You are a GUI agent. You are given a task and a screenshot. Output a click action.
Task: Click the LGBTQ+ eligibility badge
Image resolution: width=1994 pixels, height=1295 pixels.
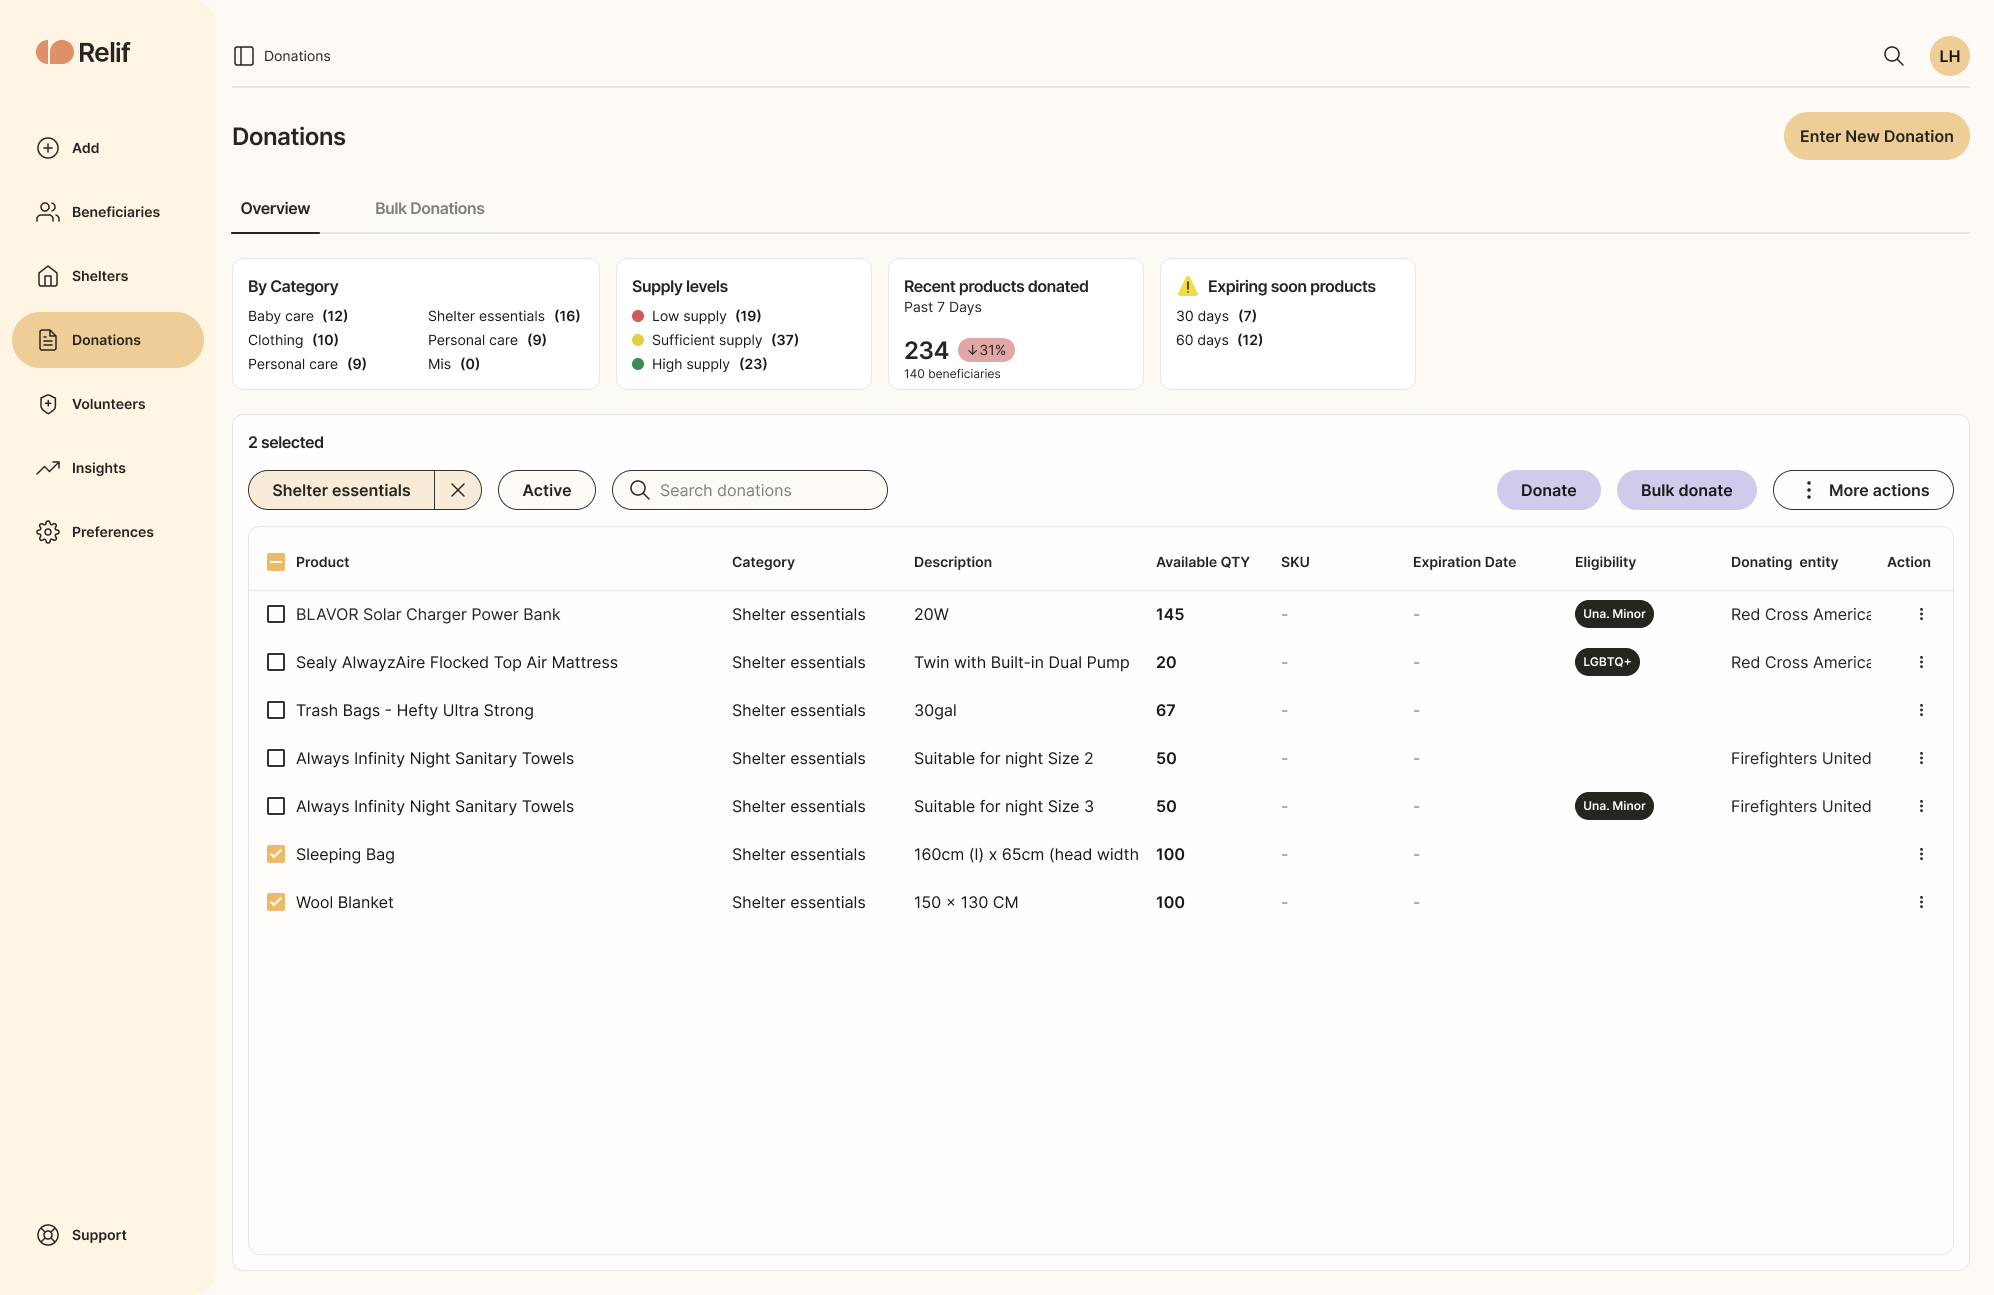coord(1607,662)
